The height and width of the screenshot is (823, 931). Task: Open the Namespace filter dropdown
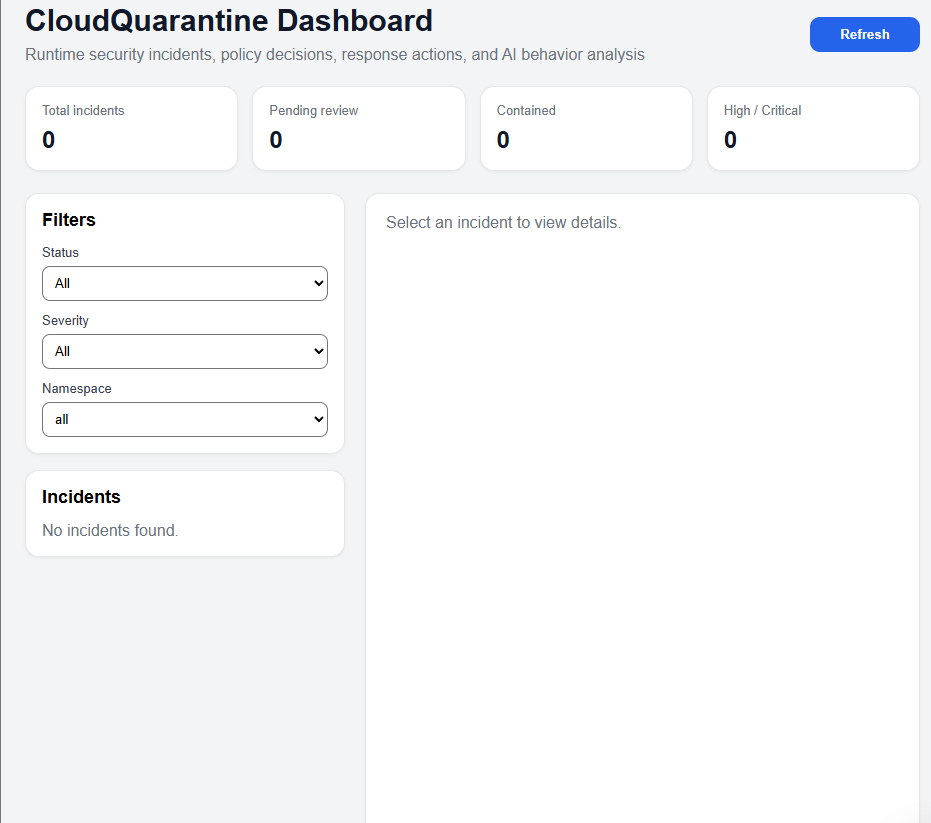pyautogui.click(x=184, y=419)
